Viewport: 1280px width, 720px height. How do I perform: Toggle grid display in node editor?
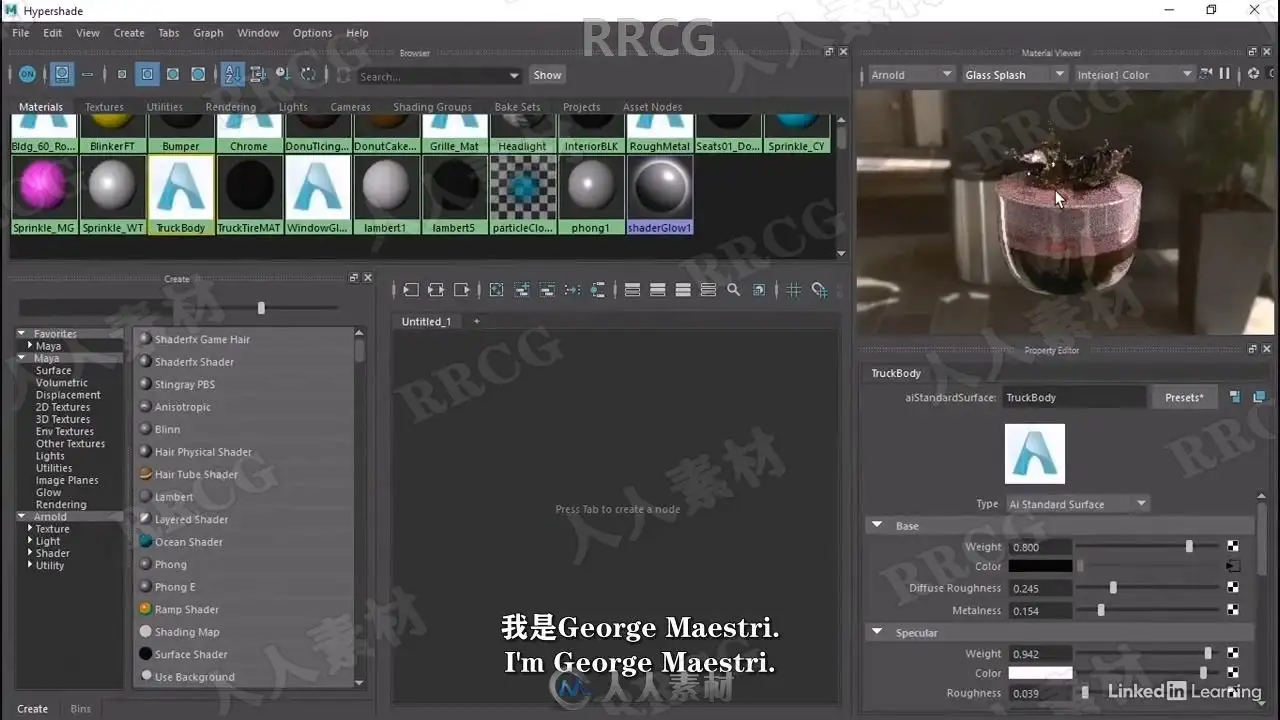click(x=794, y=290)
